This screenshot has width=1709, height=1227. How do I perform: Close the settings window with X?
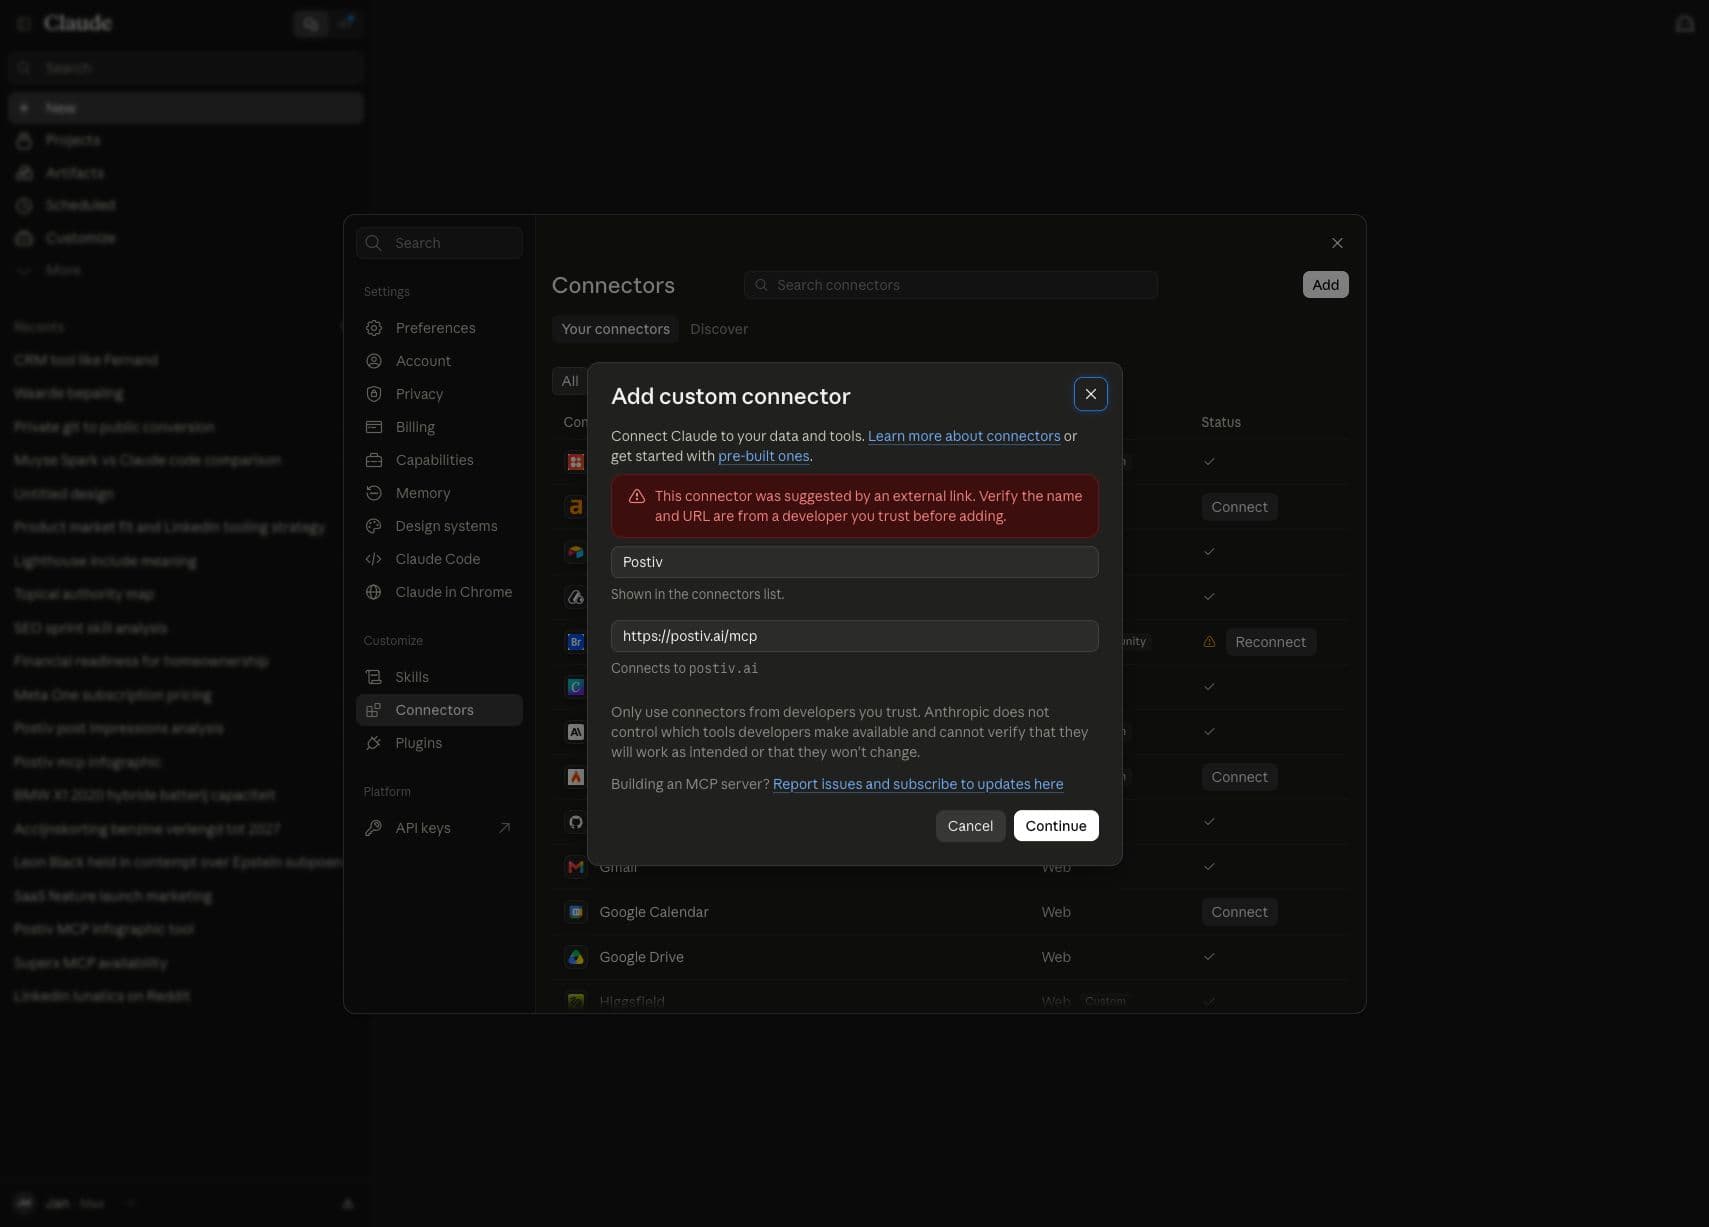point(1337,243)
